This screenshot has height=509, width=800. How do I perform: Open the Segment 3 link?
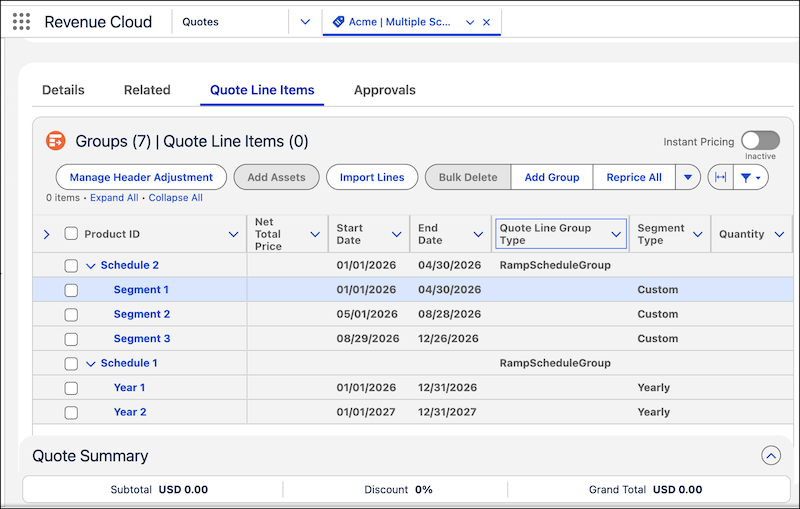tap(142, 339)
